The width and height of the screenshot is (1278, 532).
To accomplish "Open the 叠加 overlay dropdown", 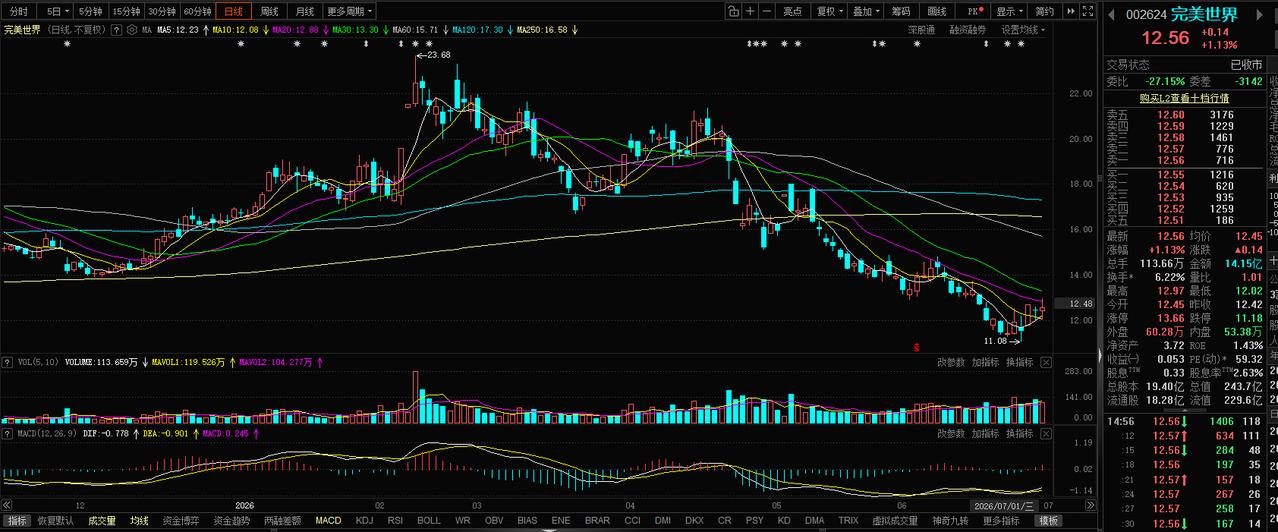I will click(865, 11).
